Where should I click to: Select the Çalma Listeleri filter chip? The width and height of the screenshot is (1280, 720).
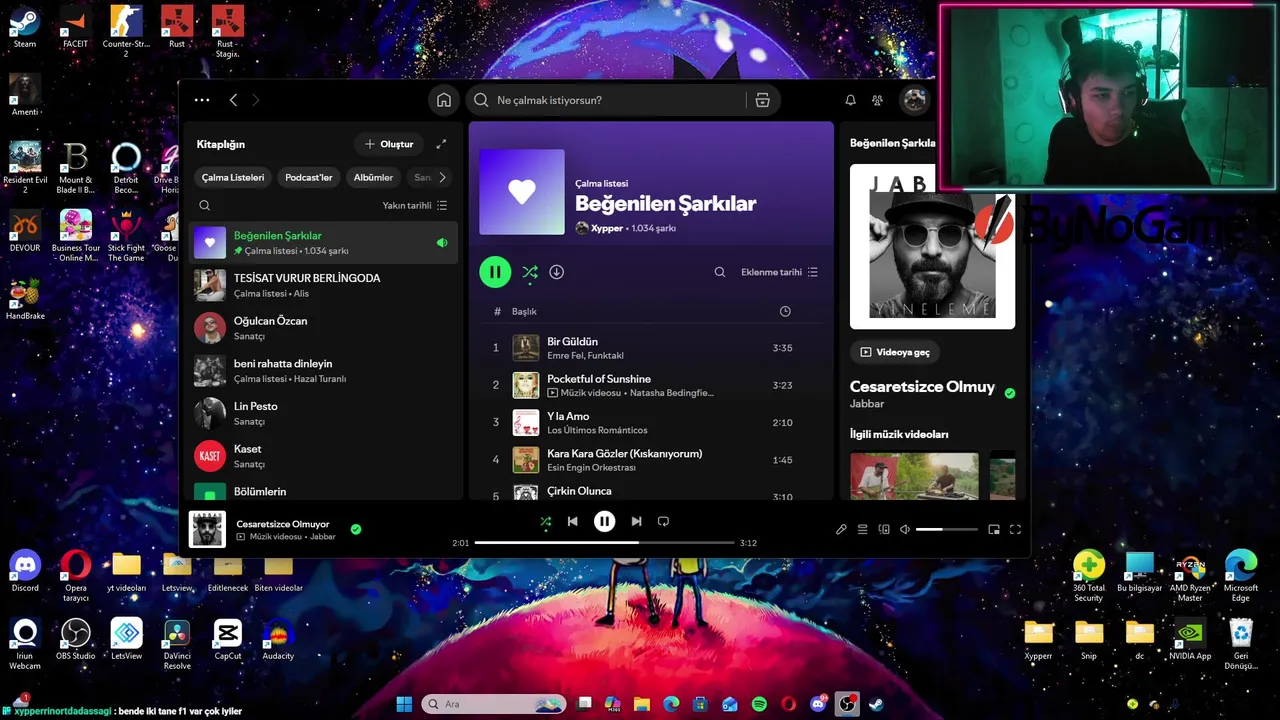pyautogui.click(x=233, y=177)
